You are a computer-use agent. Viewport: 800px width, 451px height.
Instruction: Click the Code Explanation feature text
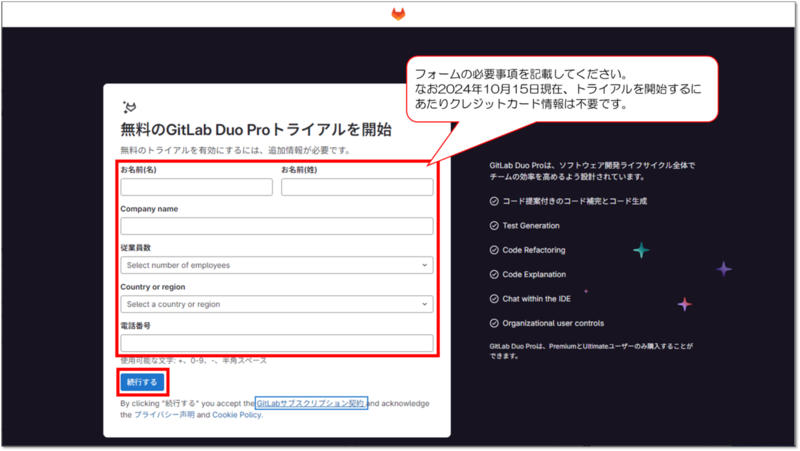[534, 274]
